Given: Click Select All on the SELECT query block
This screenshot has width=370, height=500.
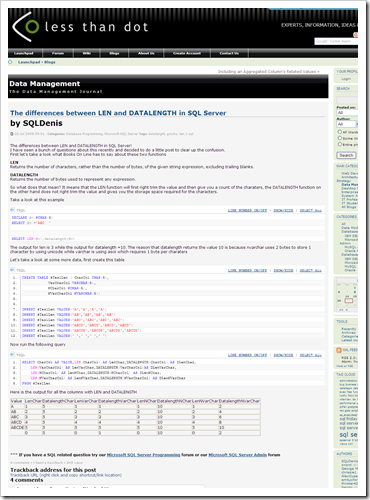Looking at the screenshot, I should [311, 355].
